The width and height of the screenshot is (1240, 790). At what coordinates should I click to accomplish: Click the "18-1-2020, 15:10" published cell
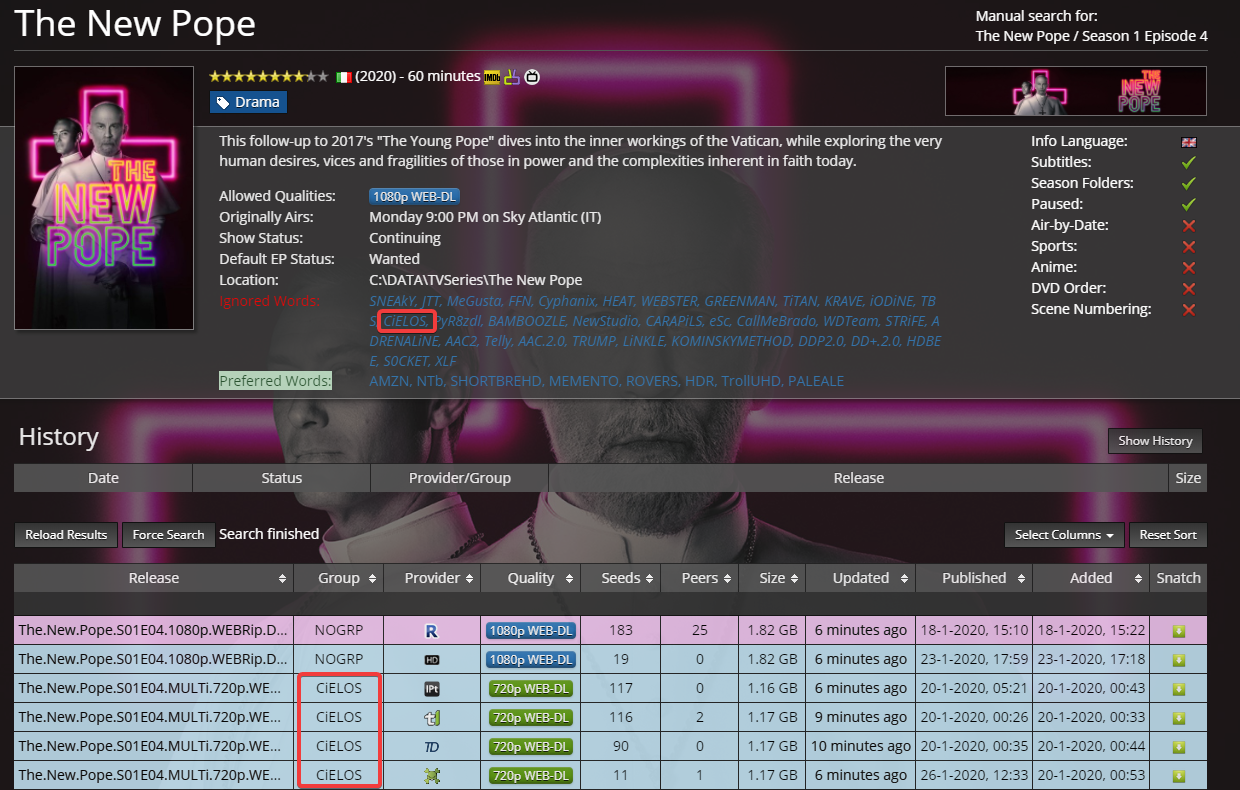(974, 631)
